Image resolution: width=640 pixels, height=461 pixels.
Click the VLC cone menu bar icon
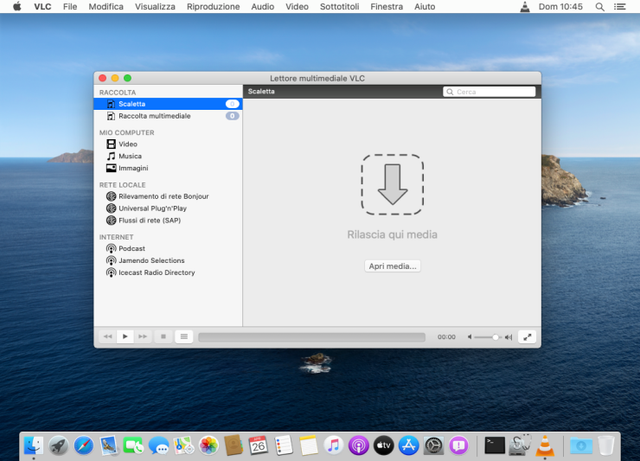[x=525, y=7]
